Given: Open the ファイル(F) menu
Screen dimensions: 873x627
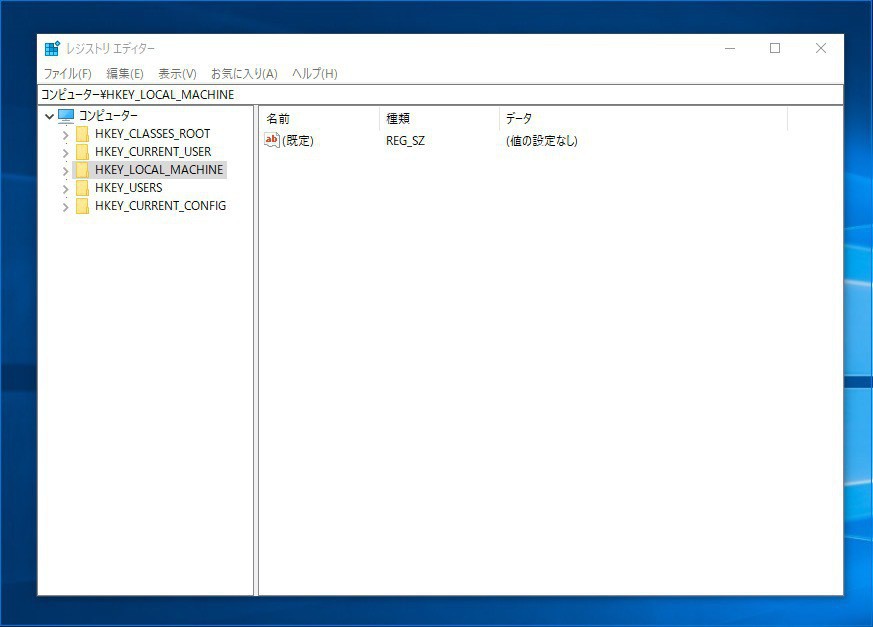Looking at the screenshot, I should (68, 74).
